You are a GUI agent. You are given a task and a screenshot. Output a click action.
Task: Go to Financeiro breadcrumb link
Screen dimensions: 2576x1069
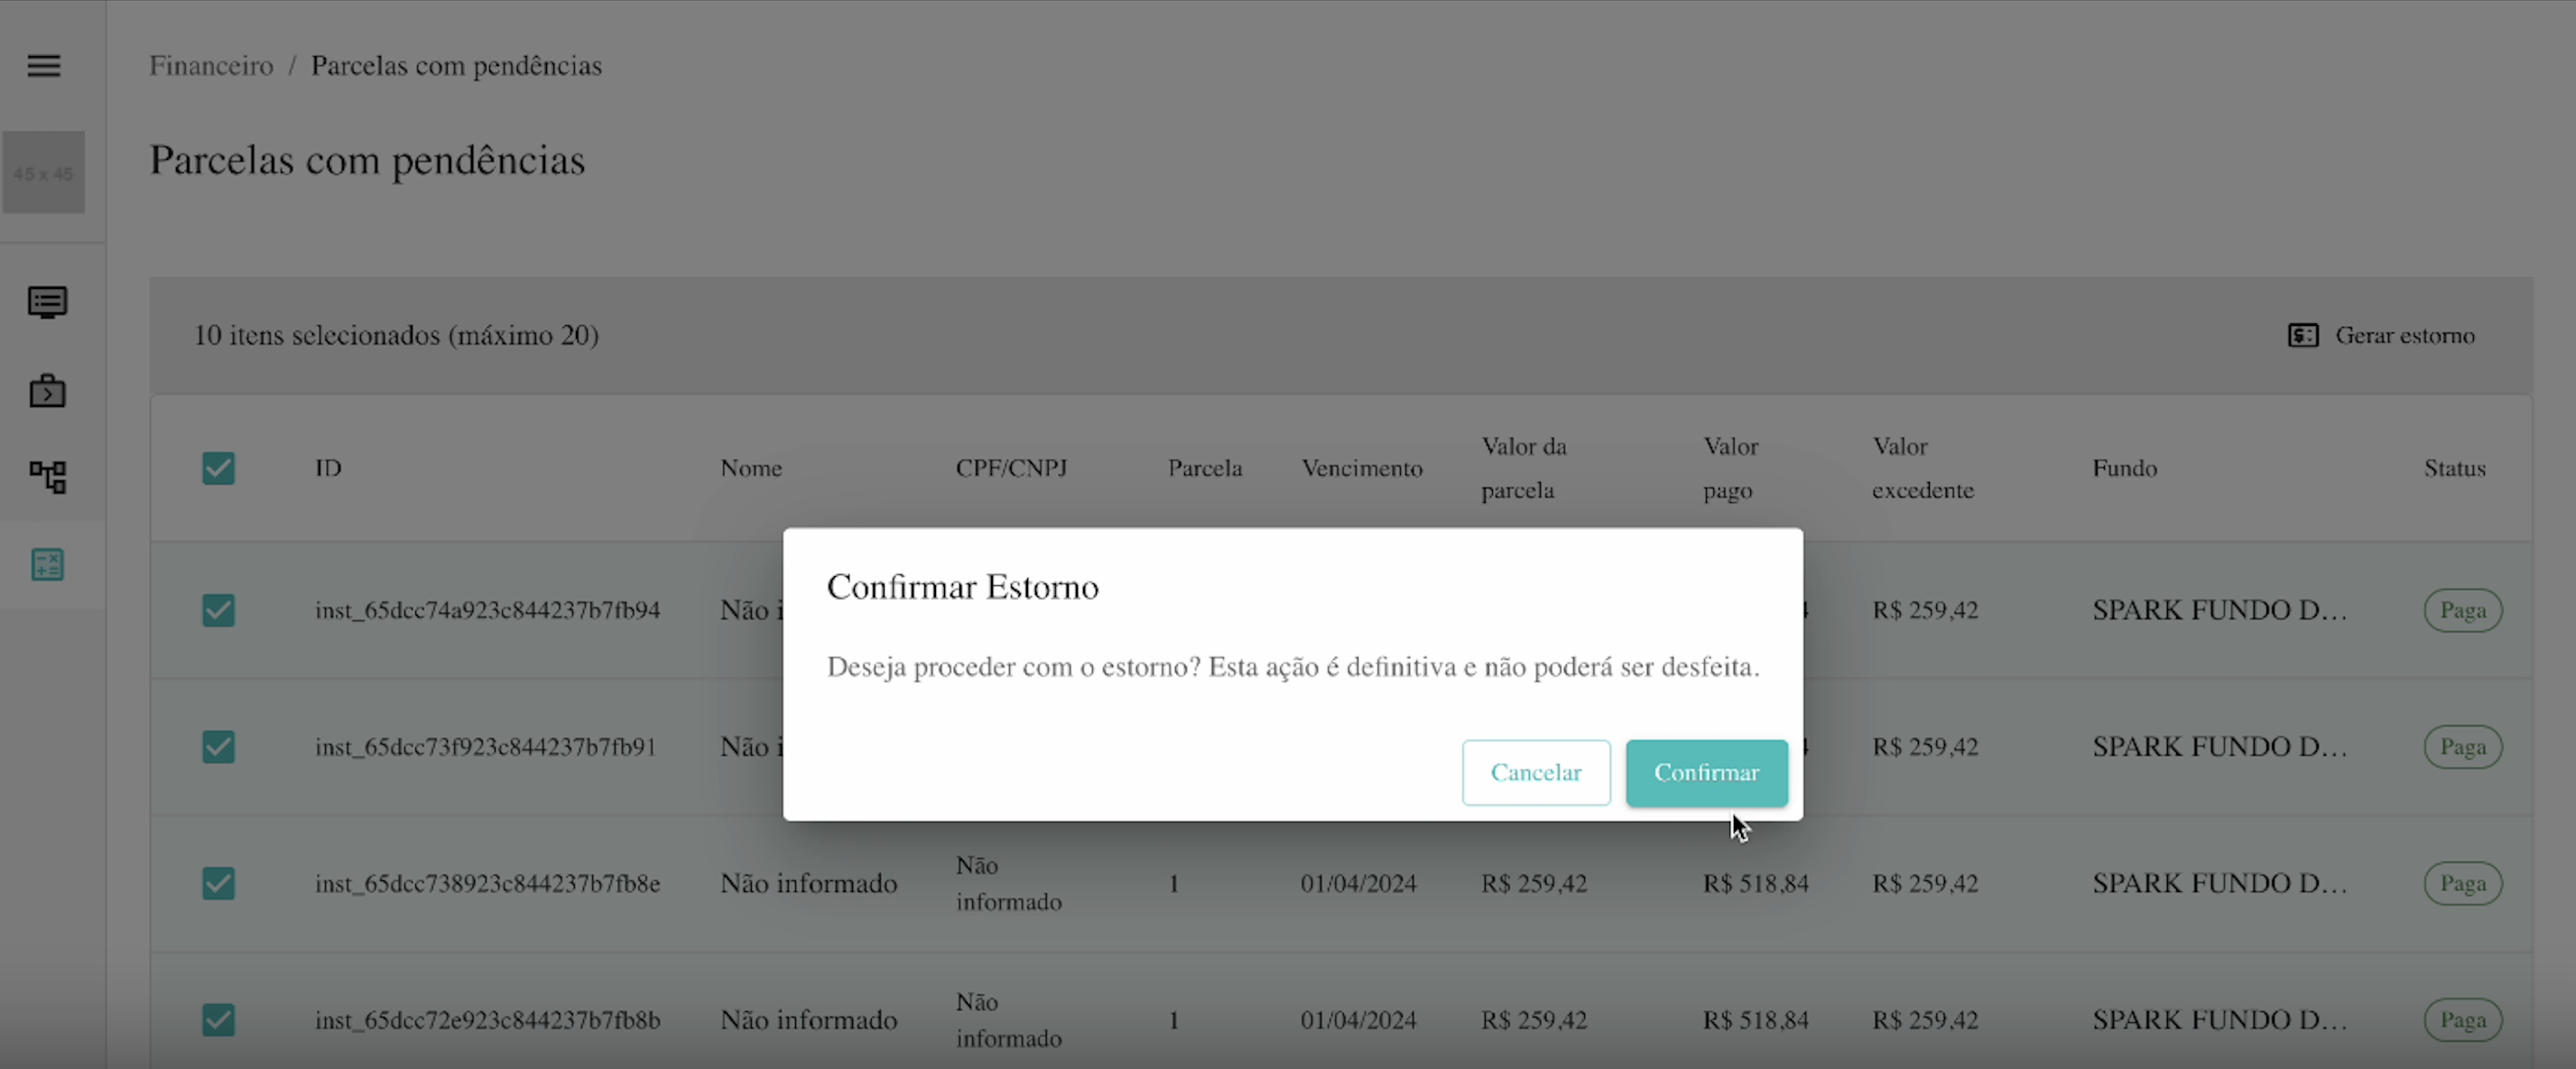(211, 66)
